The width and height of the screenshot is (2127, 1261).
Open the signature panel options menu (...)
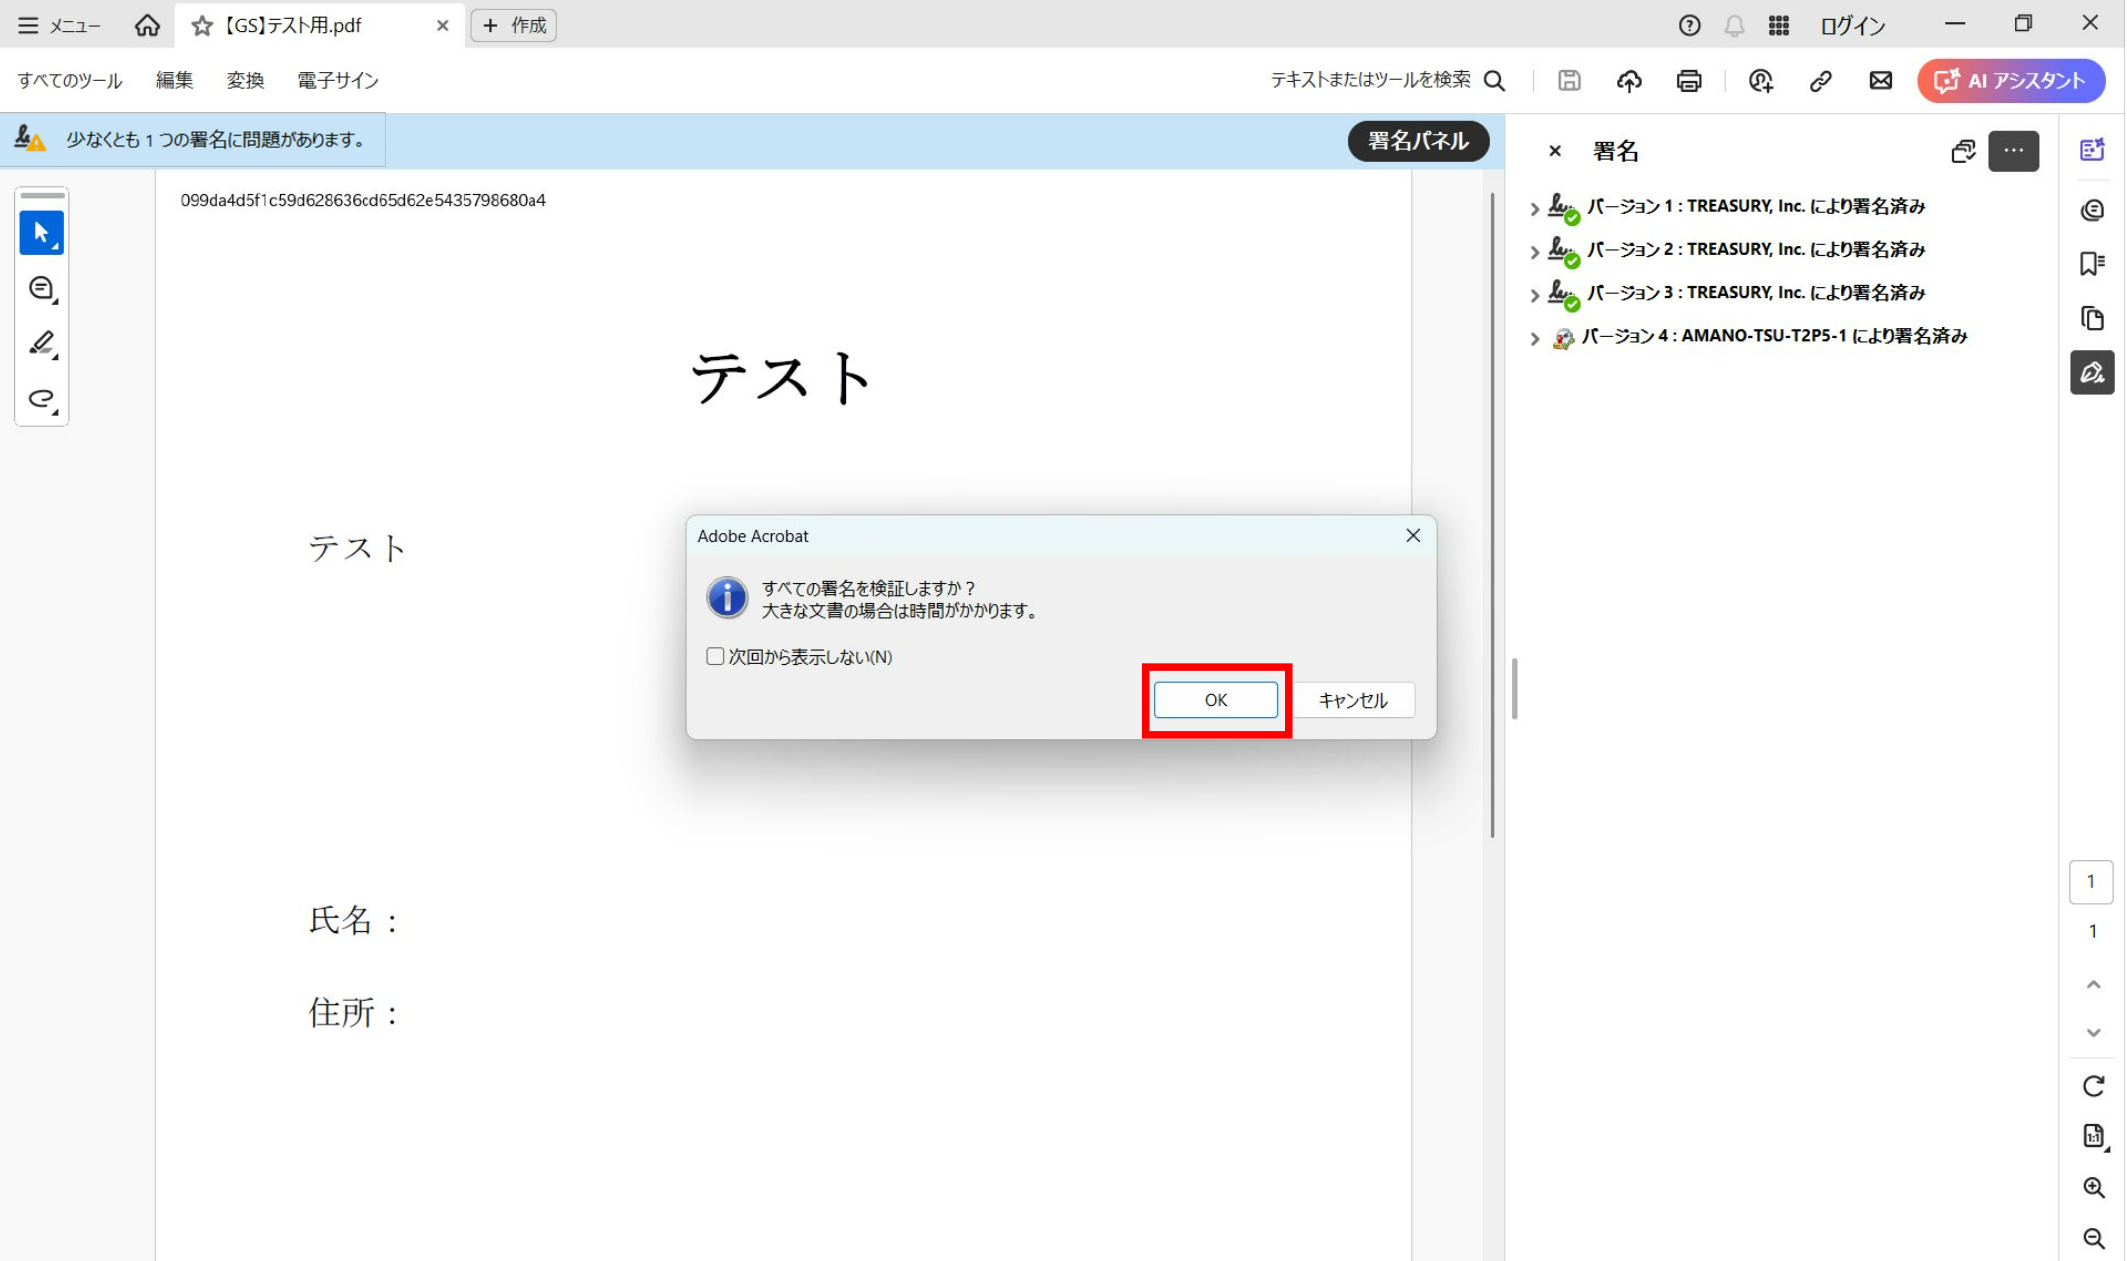click(x=2014, y=151)
